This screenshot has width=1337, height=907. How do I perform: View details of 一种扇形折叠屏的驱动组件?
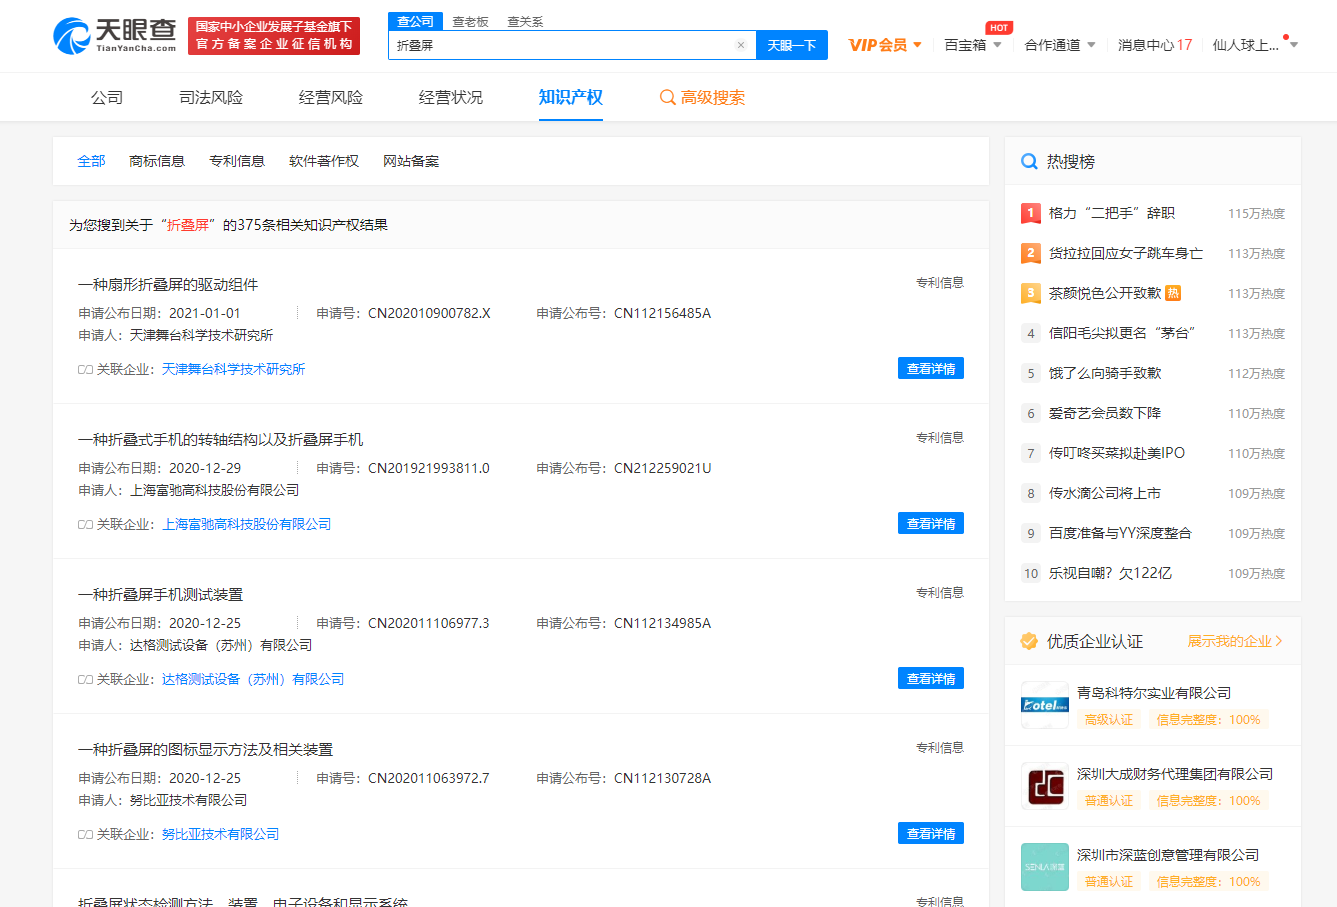(931, 369)
